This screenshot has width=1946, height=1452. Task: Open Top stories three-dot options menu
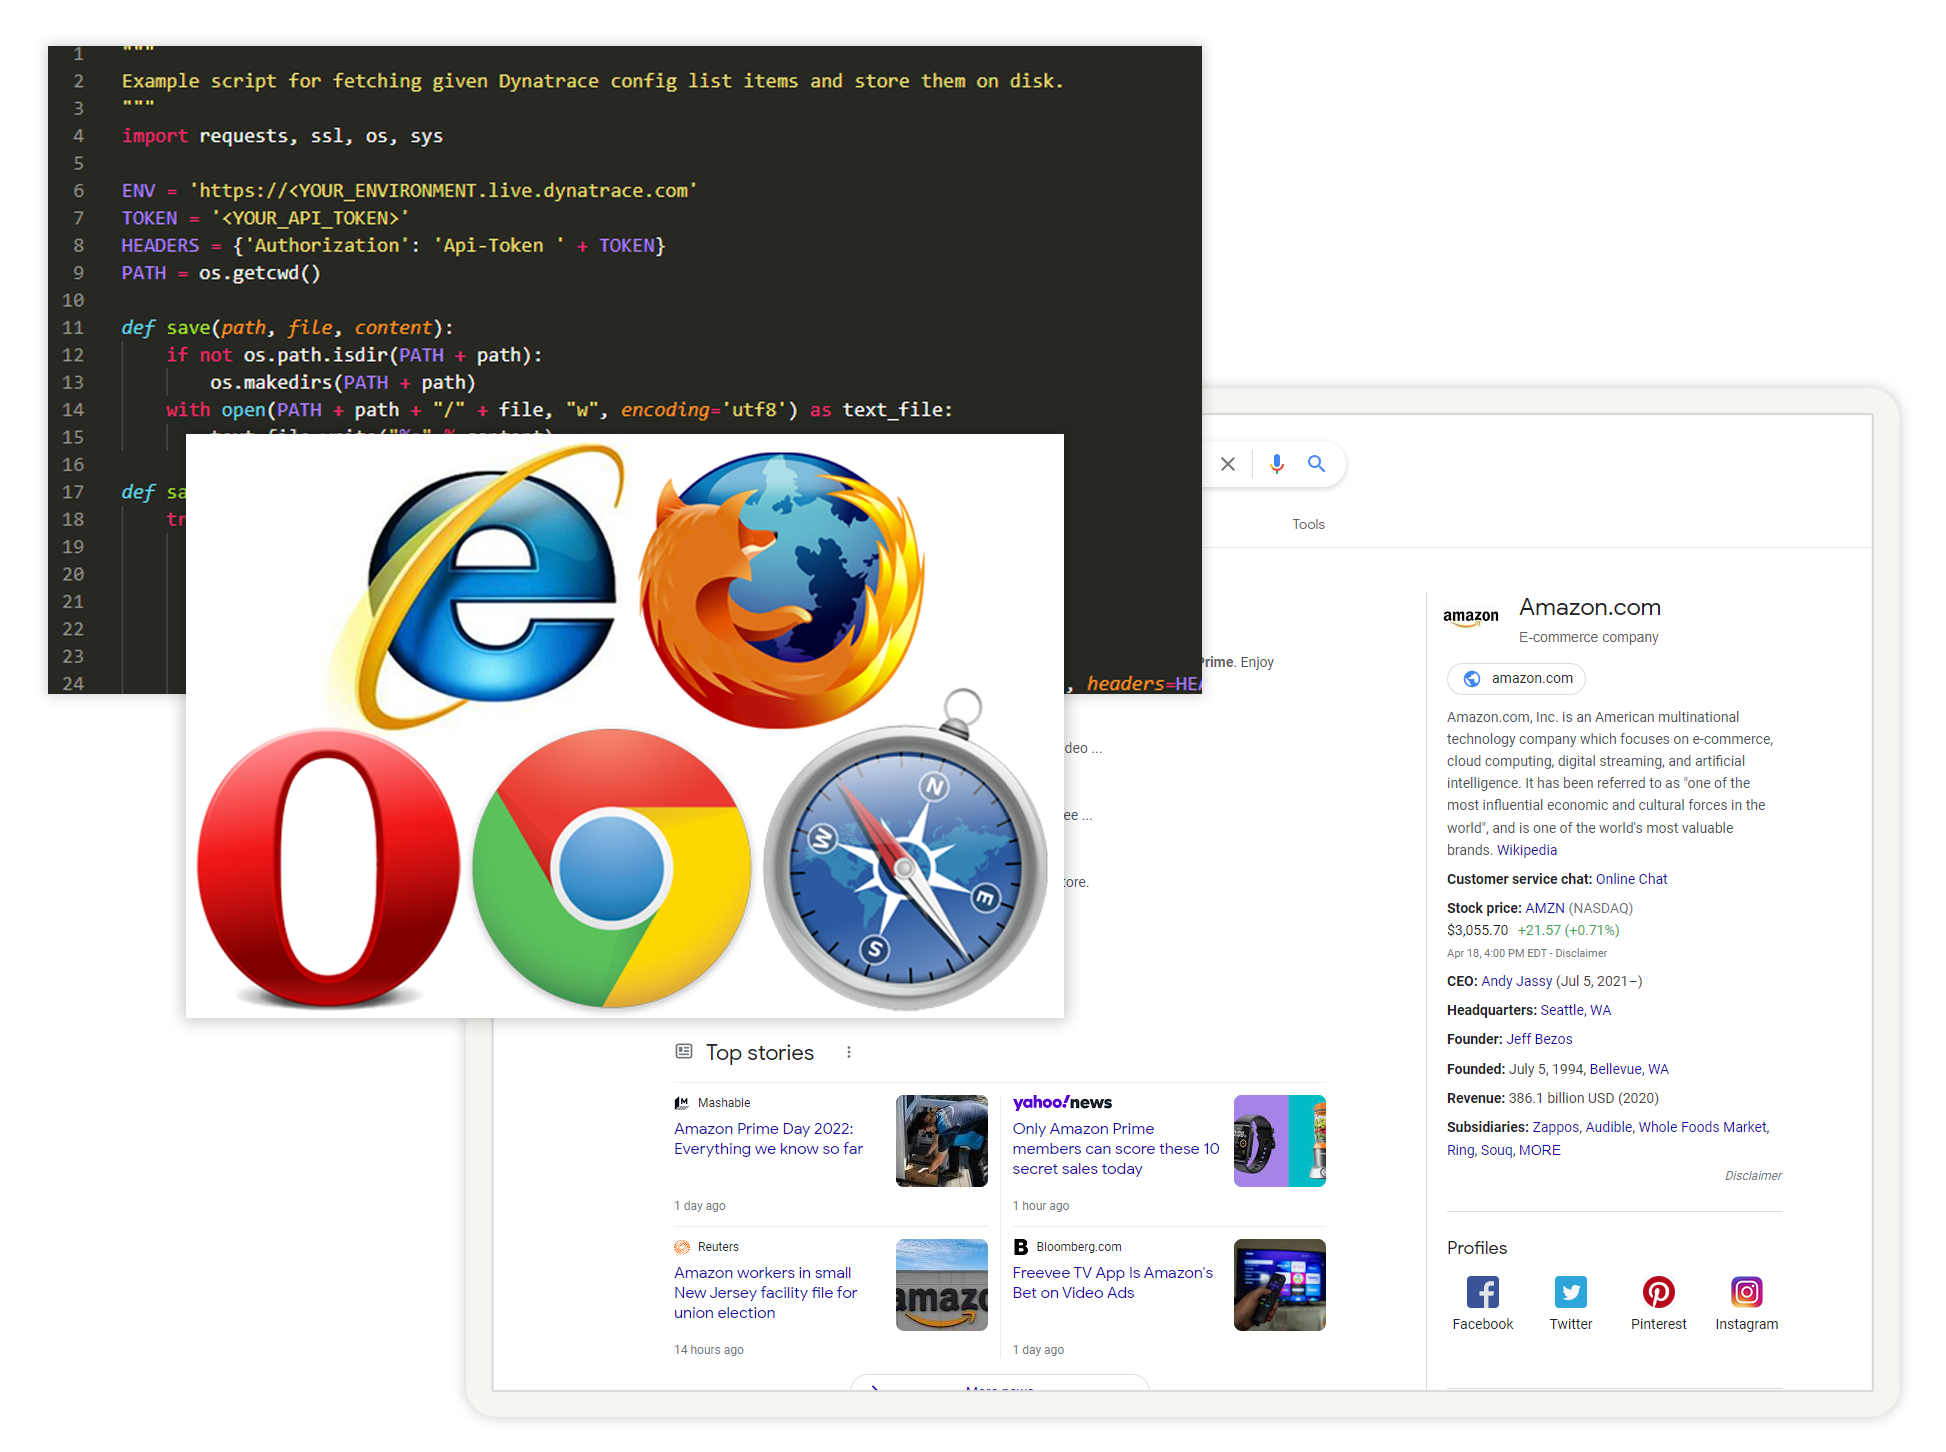[849, 1052]
